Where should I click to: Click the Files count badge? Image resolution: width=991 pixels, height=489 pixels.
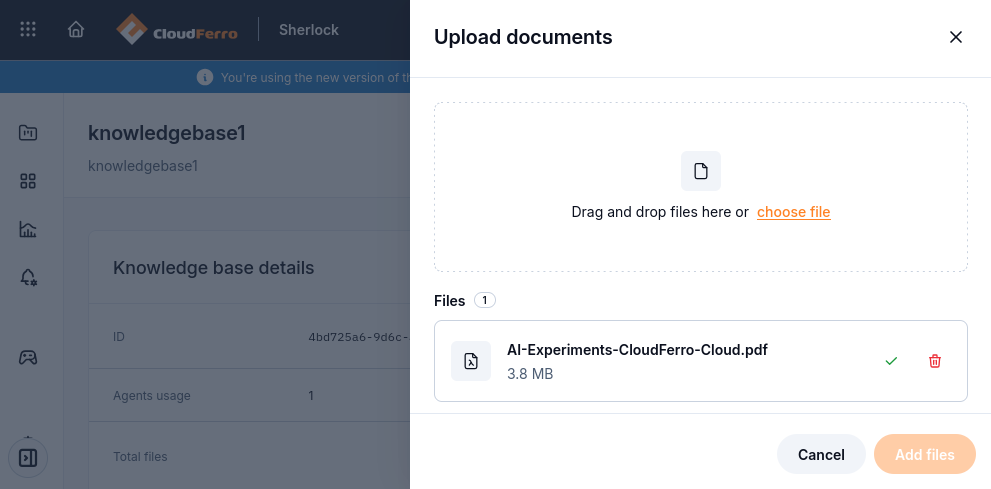pos(485,300)
